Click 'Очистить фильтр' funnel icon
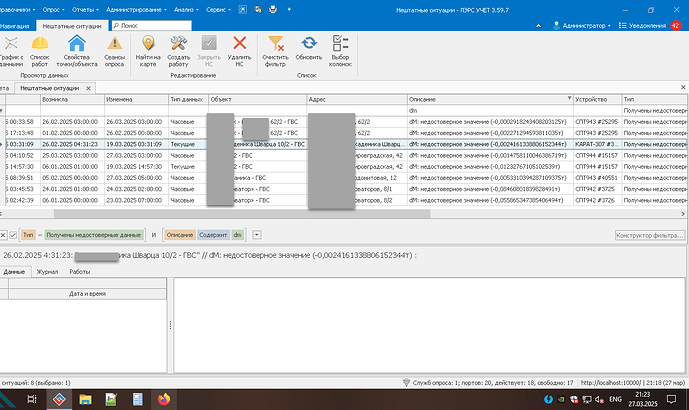The width and height of the screenshot is (689, 410). click(275, 51)
